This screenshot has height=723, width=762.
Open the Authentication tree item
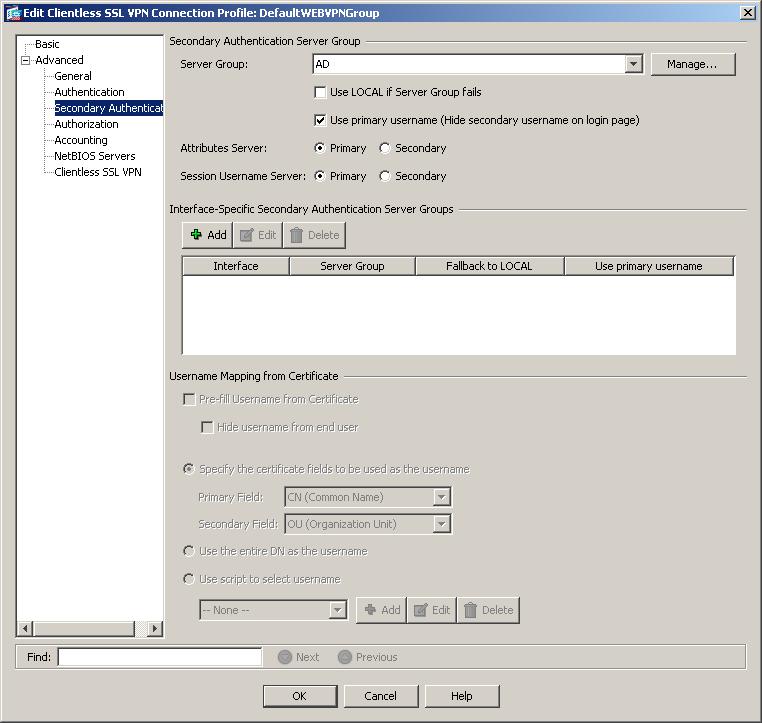click(89, 92)
